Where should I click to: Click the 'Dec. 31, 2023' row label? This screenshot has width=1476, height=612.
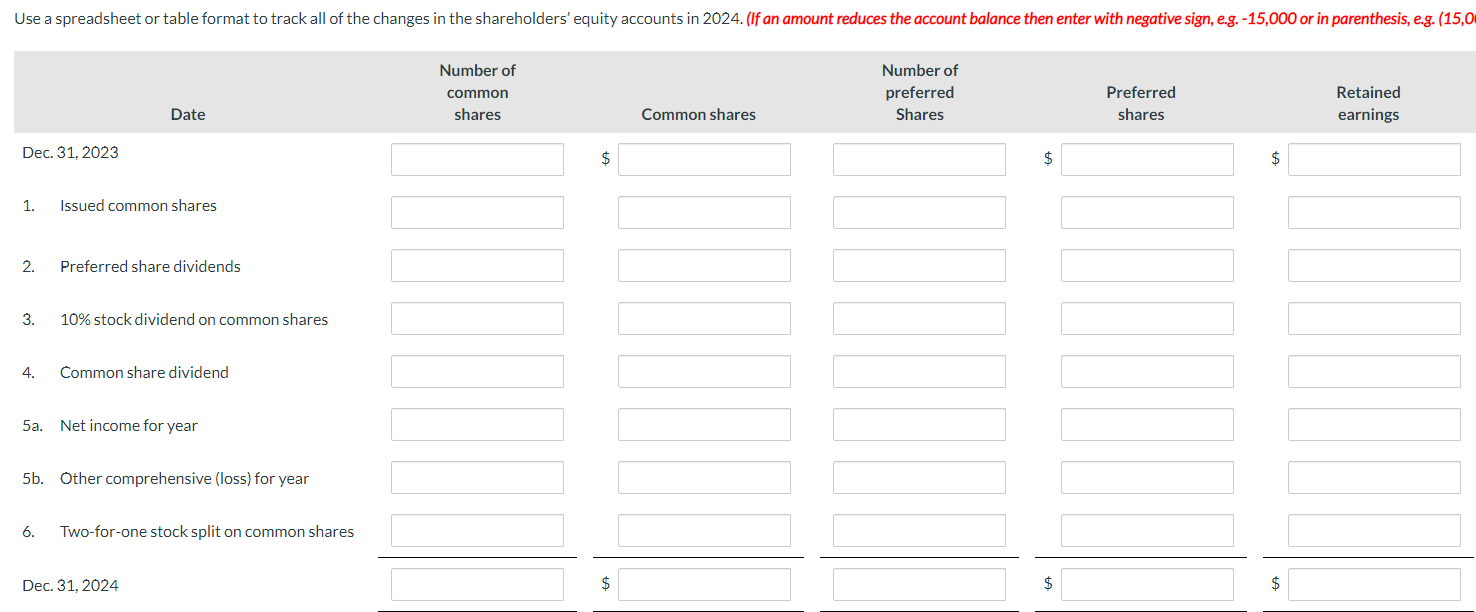(x=70, y=152)
